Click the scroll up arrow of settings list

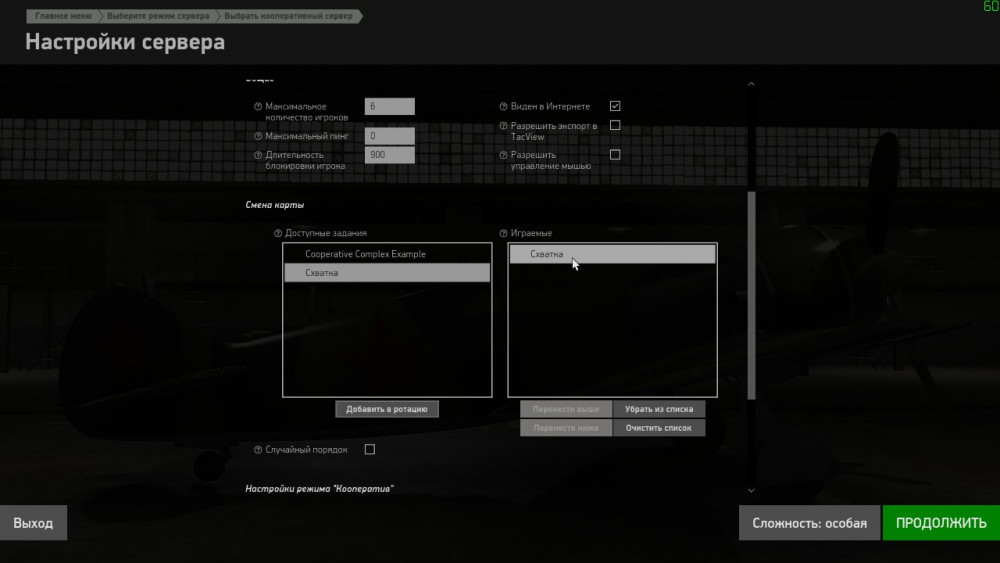tap(751, 84)
